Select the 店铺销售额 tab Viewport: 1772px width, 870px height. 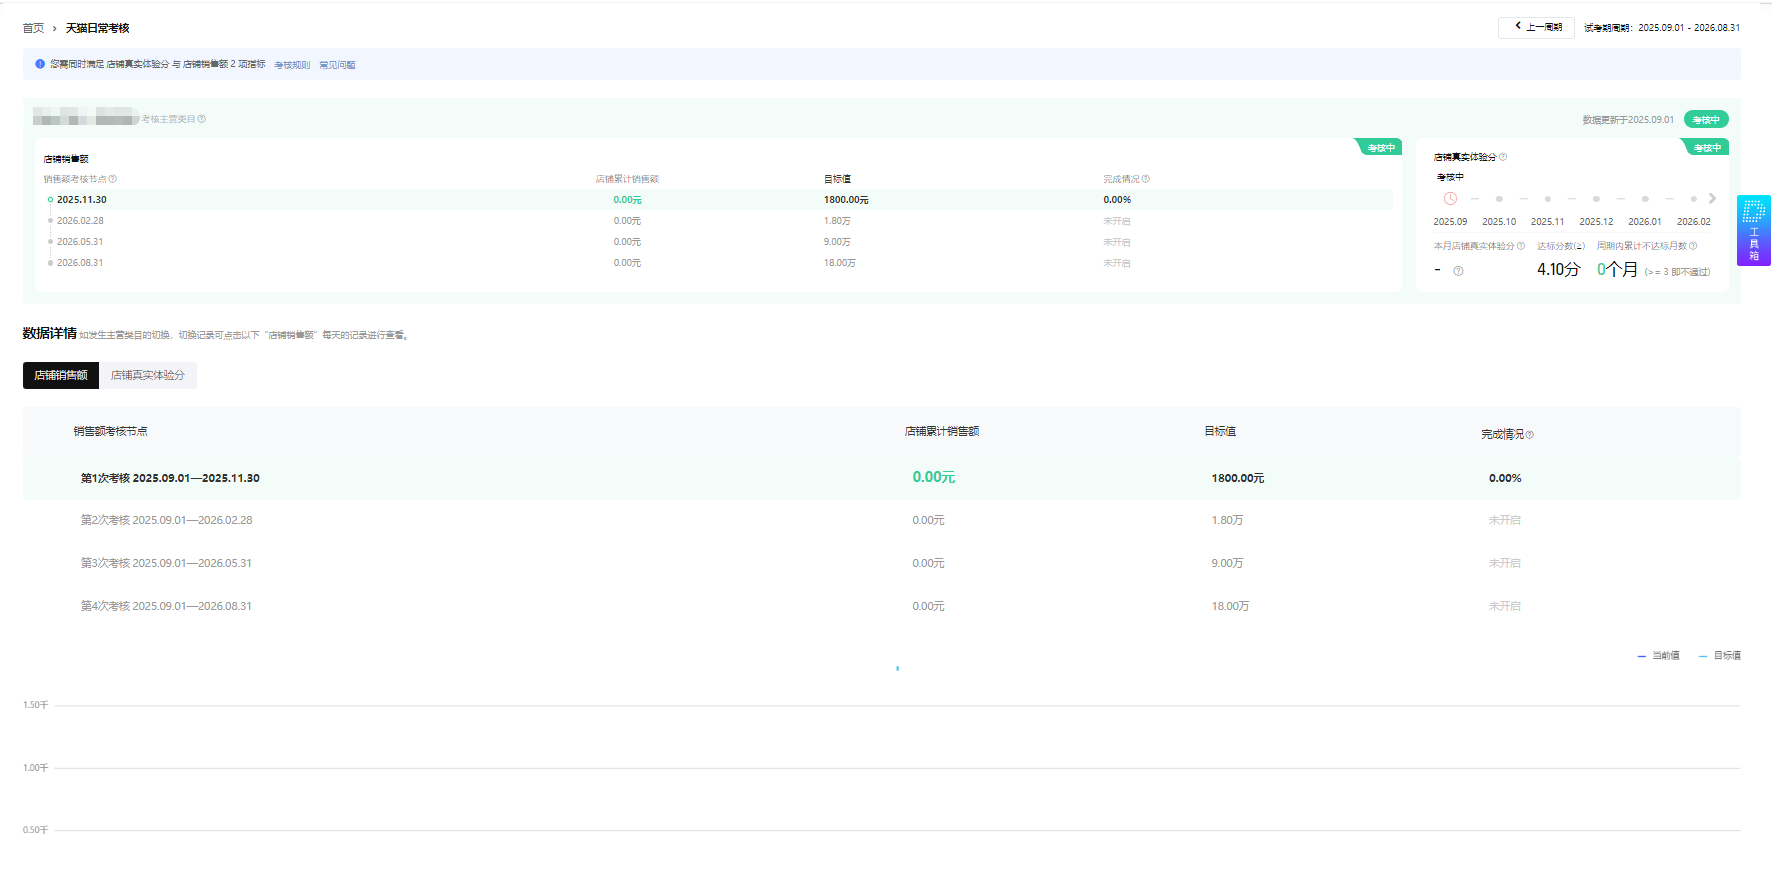(x=61, y=375)
